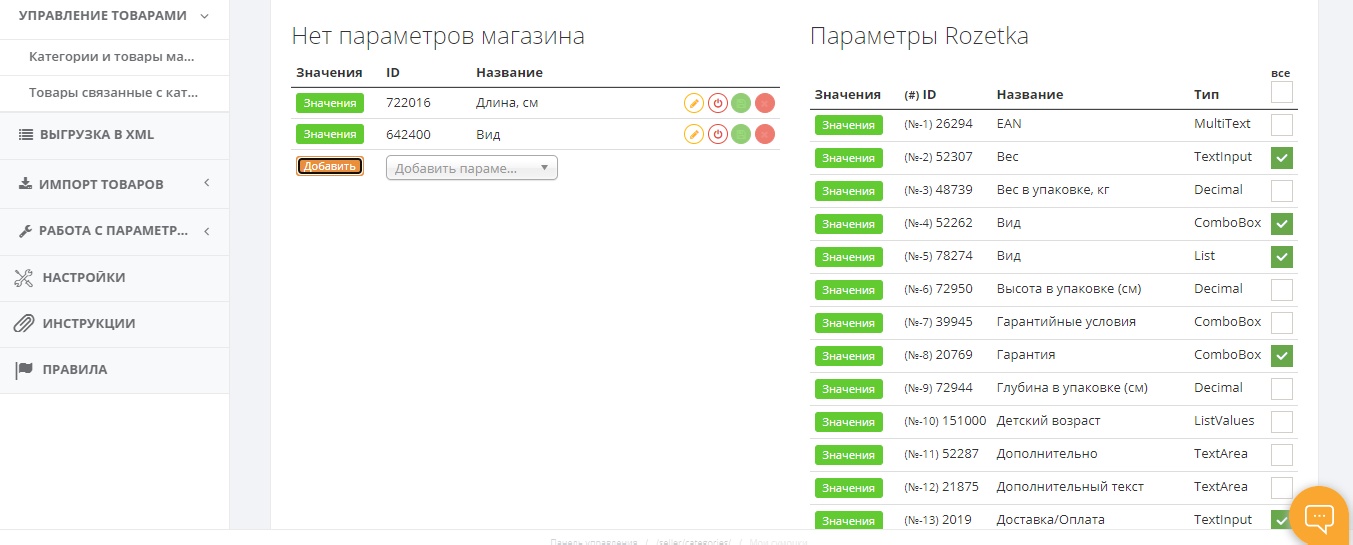
Task: Click the green save icon for Длина, см
Action: click(x=741, y=103)
